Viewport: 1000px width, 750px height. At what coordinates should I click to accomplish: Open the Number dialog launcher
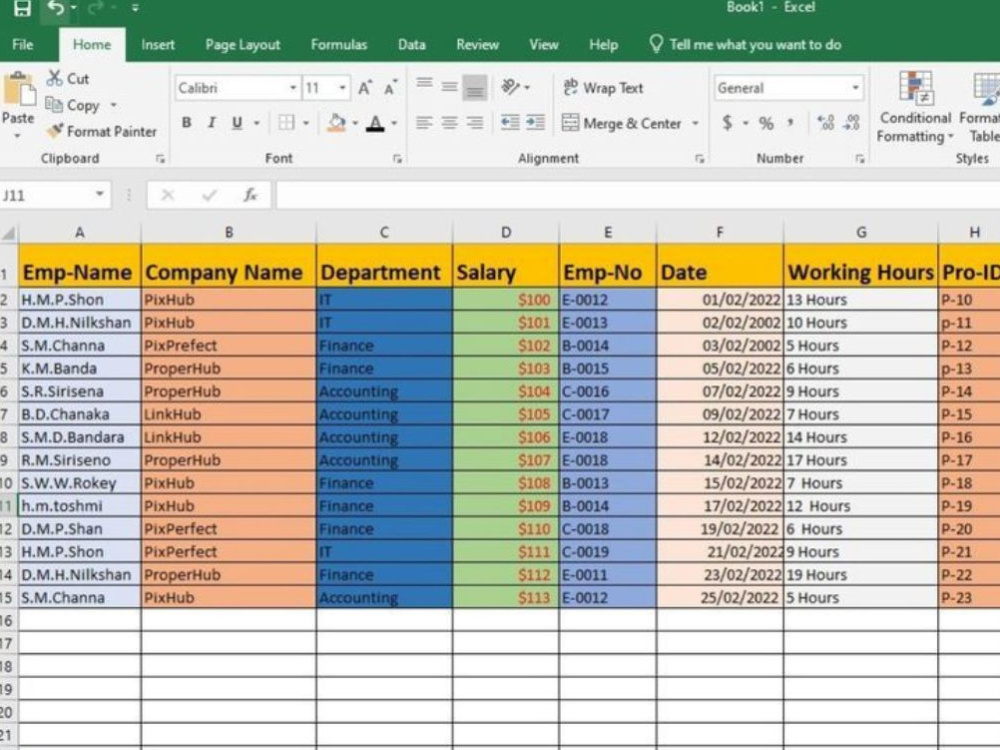pos(860,159)
